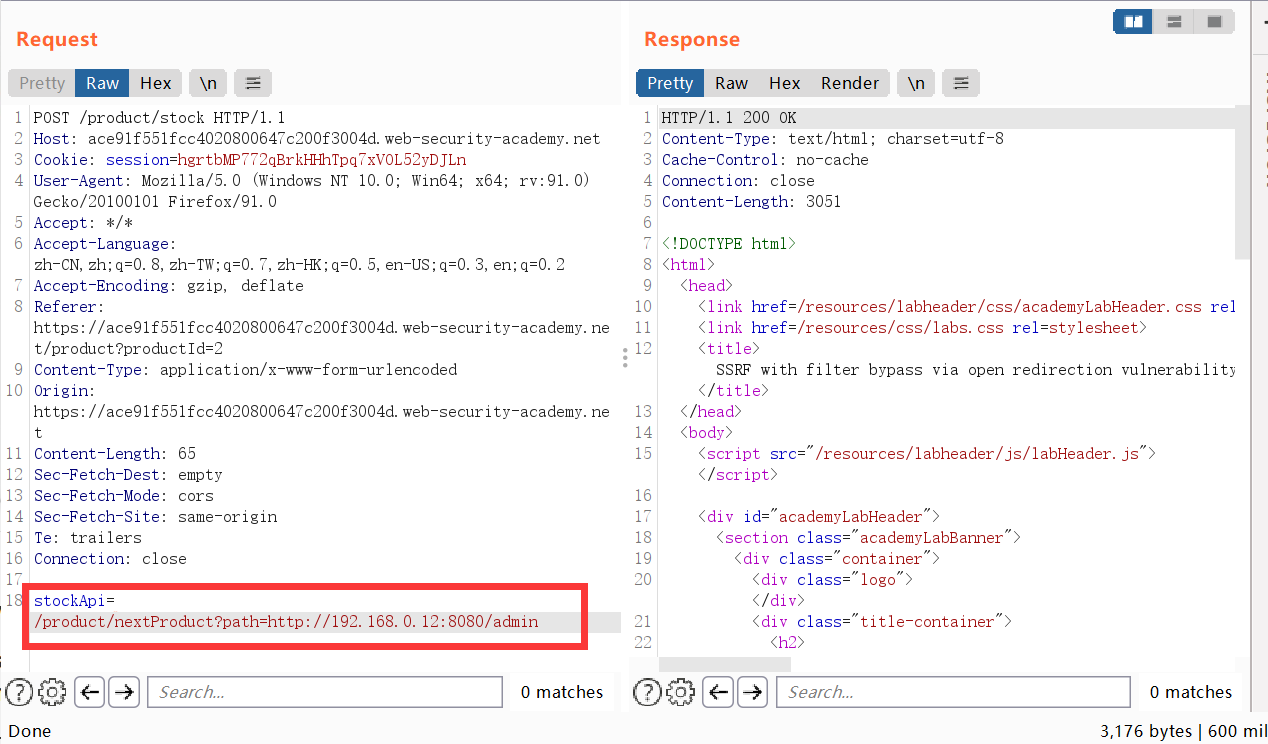The width and height of the screenshot is (1268, 744).
Task: Click 'Cache-Control: no-cache' response header
Action: pyautogui.click(x=765, y=160)
